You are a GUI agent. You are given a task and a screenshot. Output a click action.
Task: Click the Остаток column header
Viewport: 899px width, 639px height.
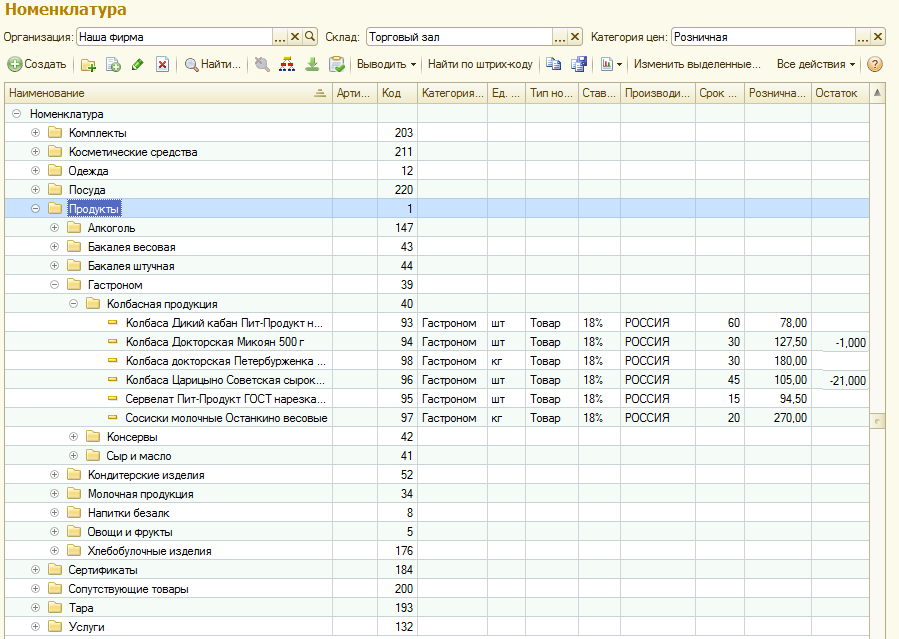(840, 93)
